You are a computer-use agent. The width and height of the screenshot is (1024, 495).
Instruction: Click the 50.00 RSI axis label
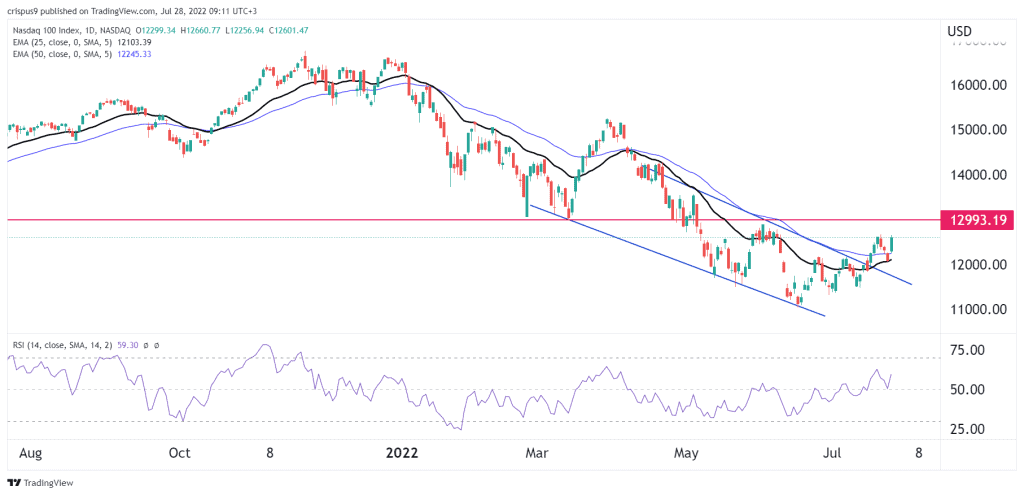point(968,390)
